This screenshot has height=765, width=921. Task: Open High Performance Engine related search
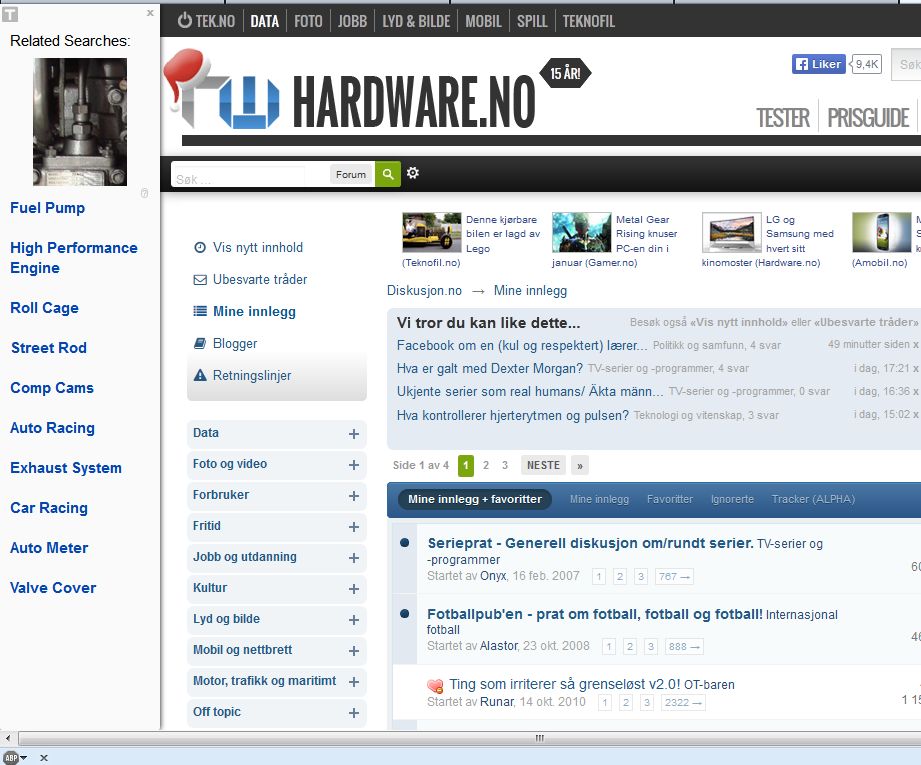(x=73, y=257)
